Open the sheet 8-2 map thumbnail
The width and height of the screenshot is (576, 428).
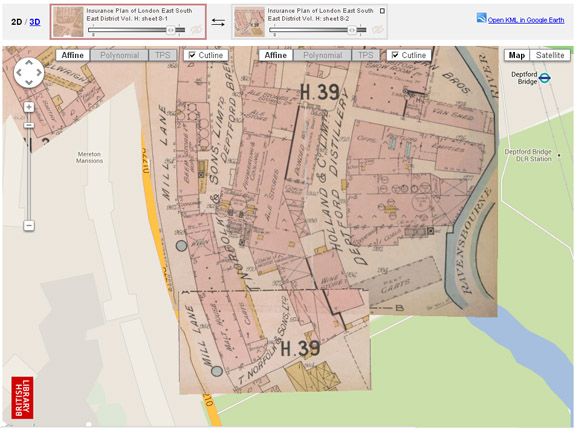[x=249, y=22]
